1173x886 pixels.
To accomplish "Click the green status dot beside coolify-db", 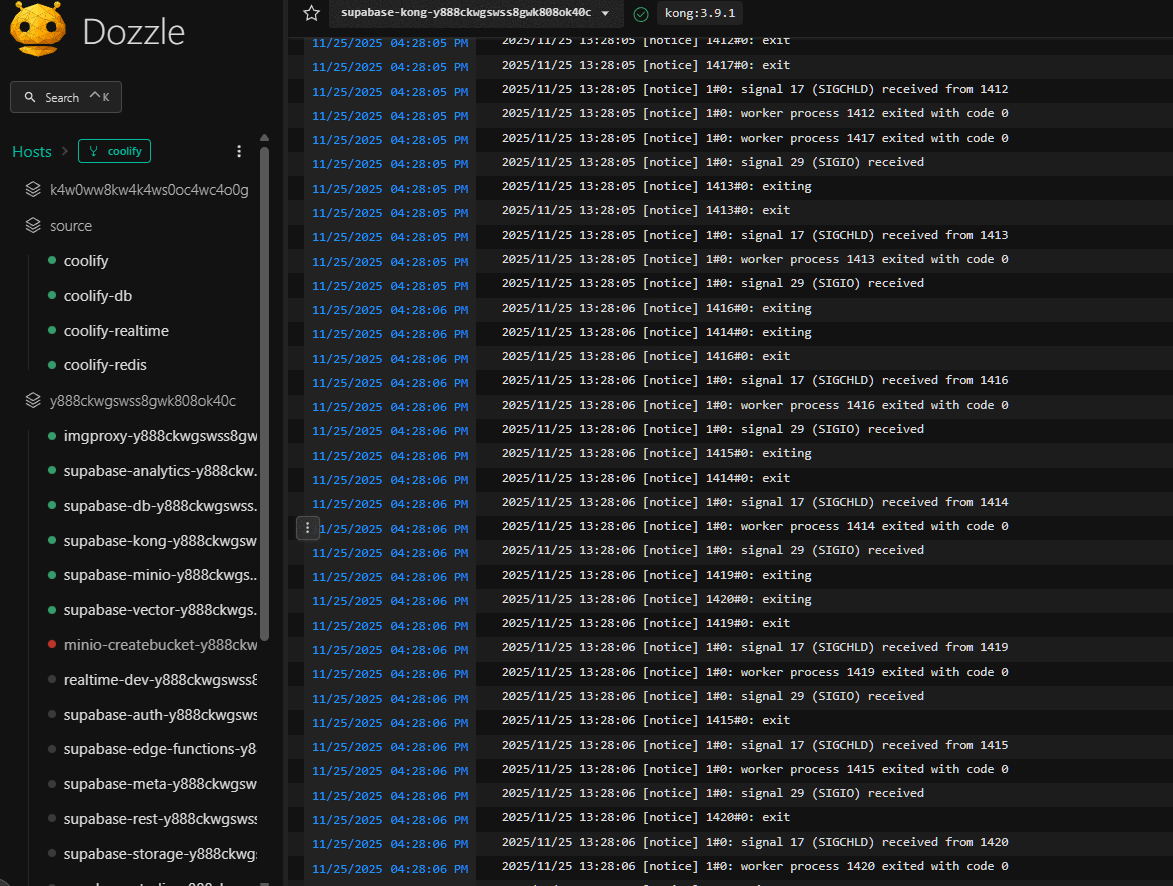I will (52, 296).
